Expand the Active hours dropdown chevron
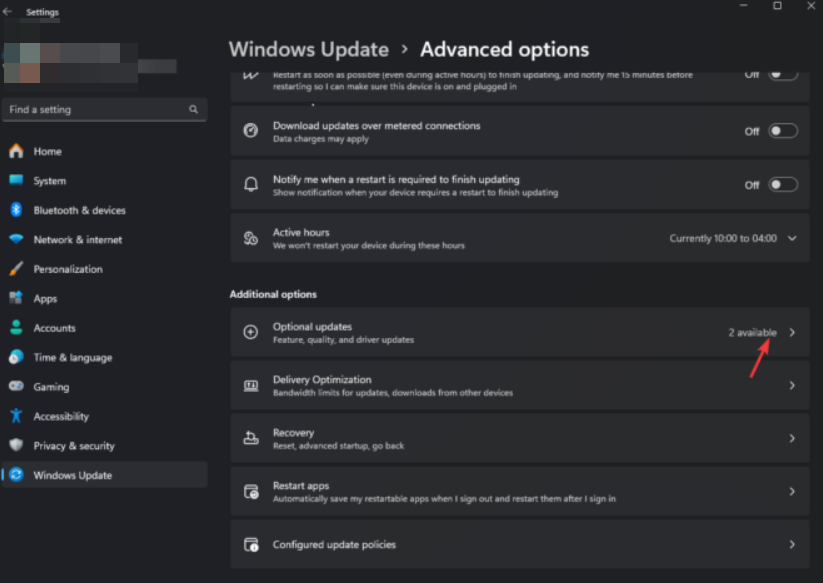Image resolution: width=823 pixels, height=583 pixels. pyautogui.click(x=792, y=238)
